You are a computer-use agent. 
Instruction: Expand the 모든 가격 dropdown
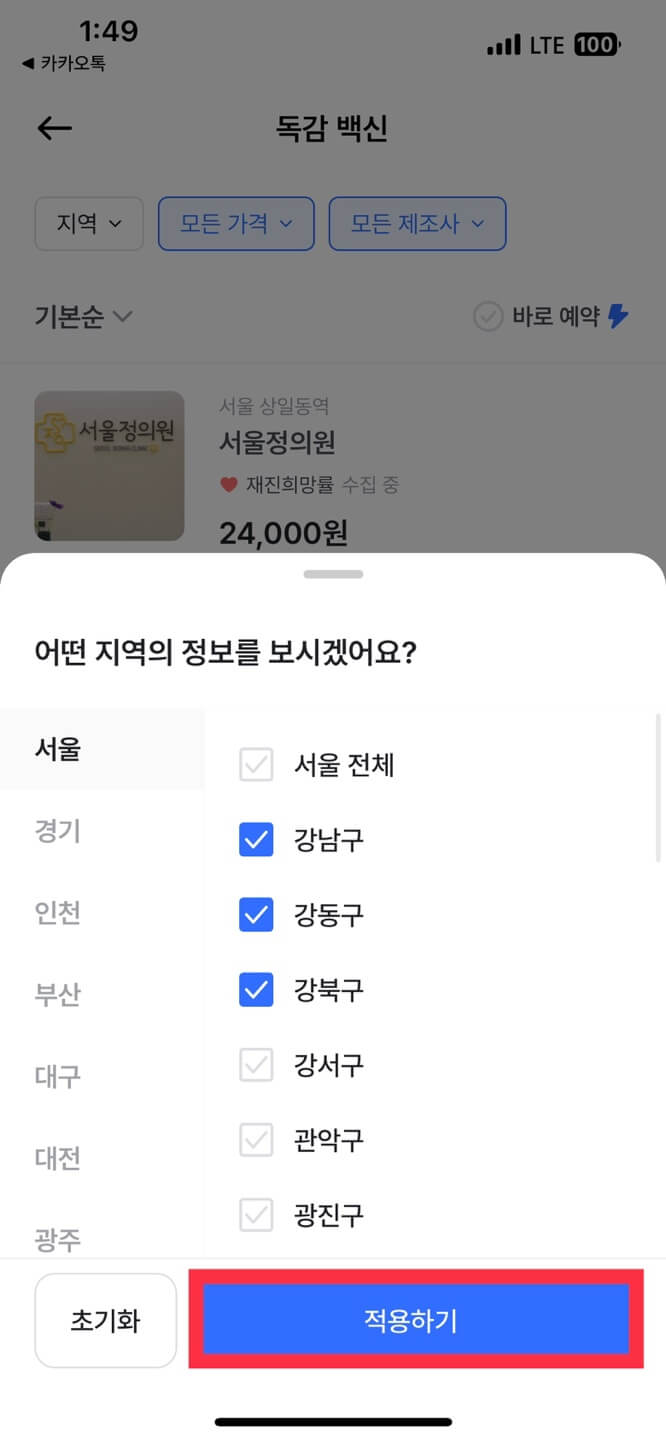point(236,224)
